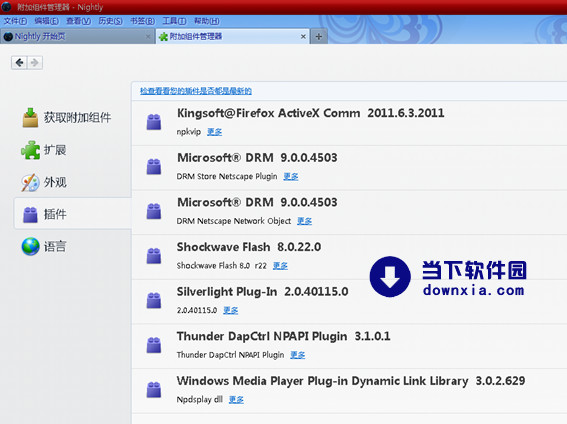Click Nightly globe favicon on first tab

click(8, 37)
